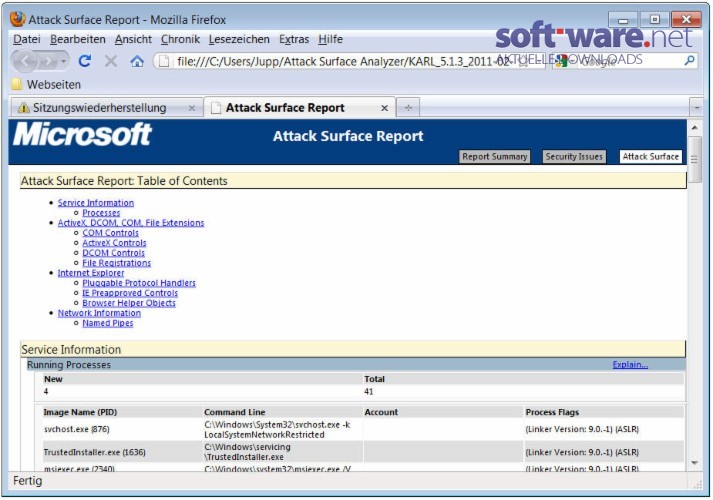
Task: Click the warning icon on Sitzungswiederherstellung tab
Action: pos(23,108)
